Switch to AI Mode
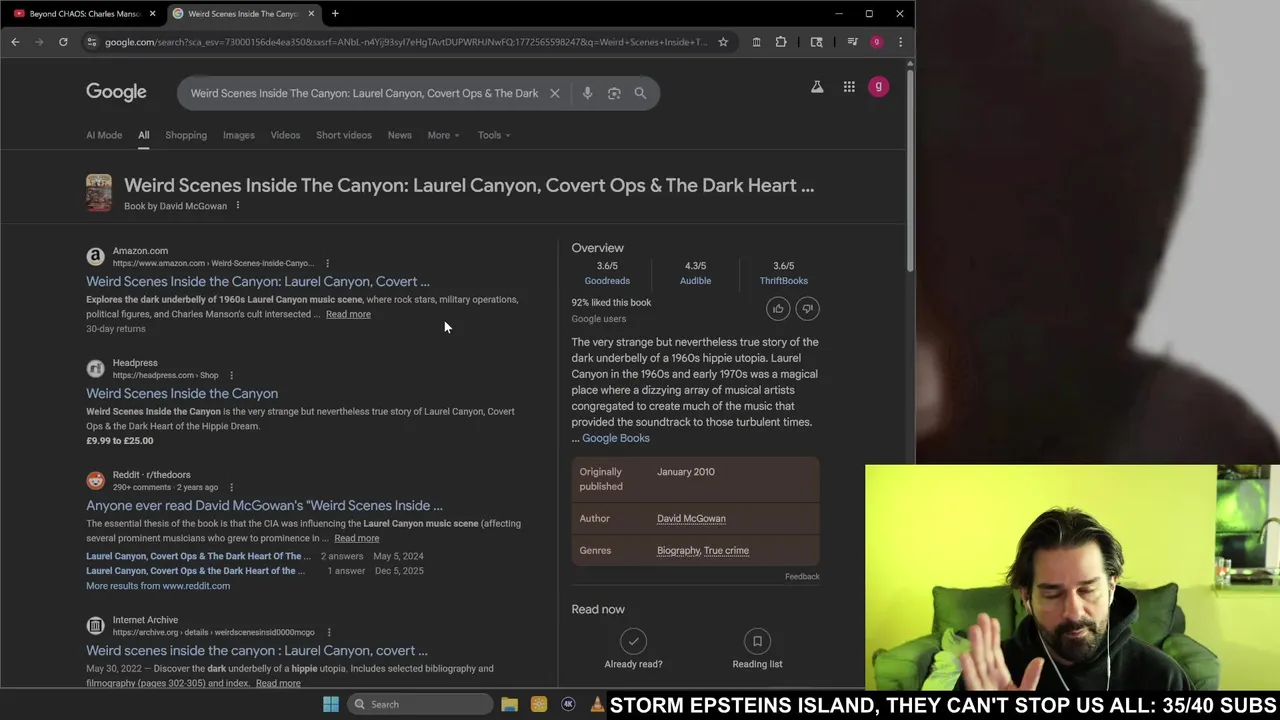 click(x=104, y=135)
